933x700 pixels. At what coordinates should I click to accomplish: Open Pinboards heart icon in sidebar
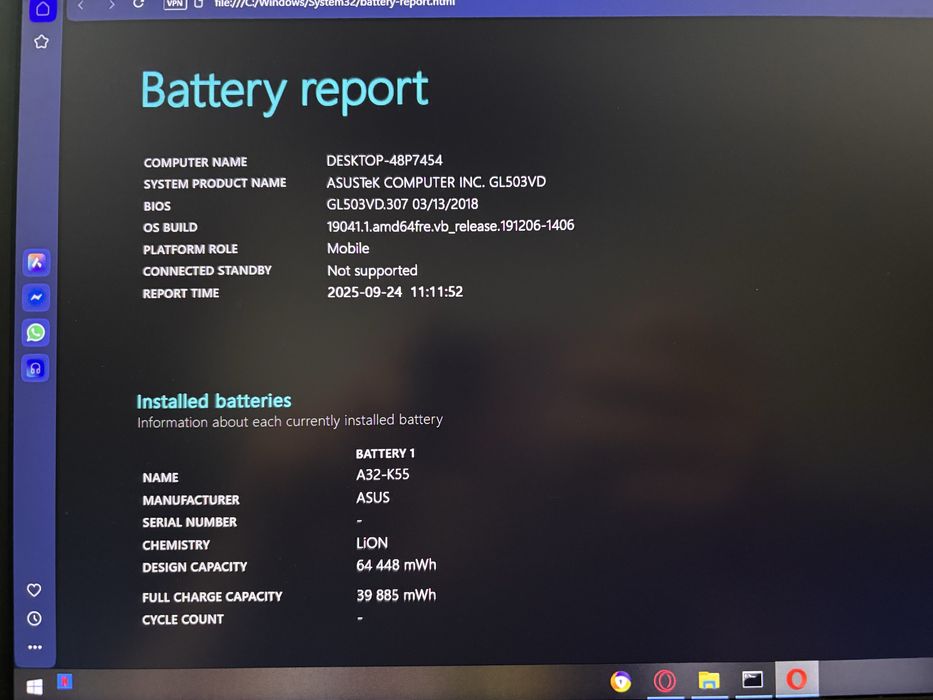click(34, 589)
